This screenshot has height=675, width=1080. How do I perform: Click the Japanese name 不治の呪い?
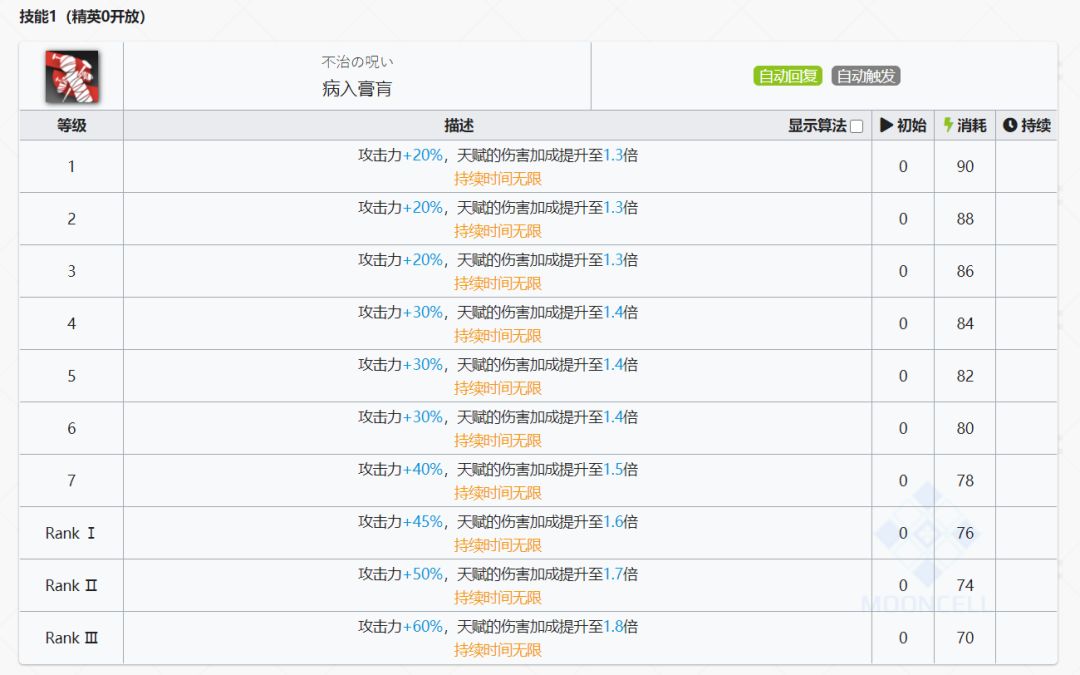click(357, 62)
